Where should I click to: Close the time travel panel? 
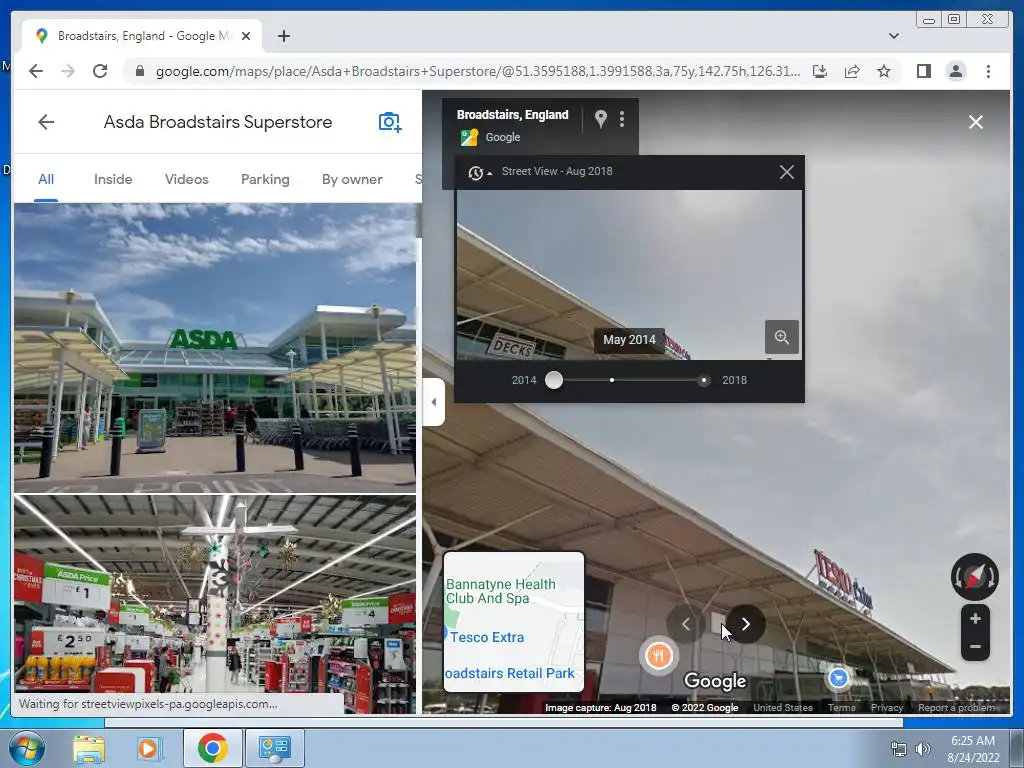pos(786,172)
